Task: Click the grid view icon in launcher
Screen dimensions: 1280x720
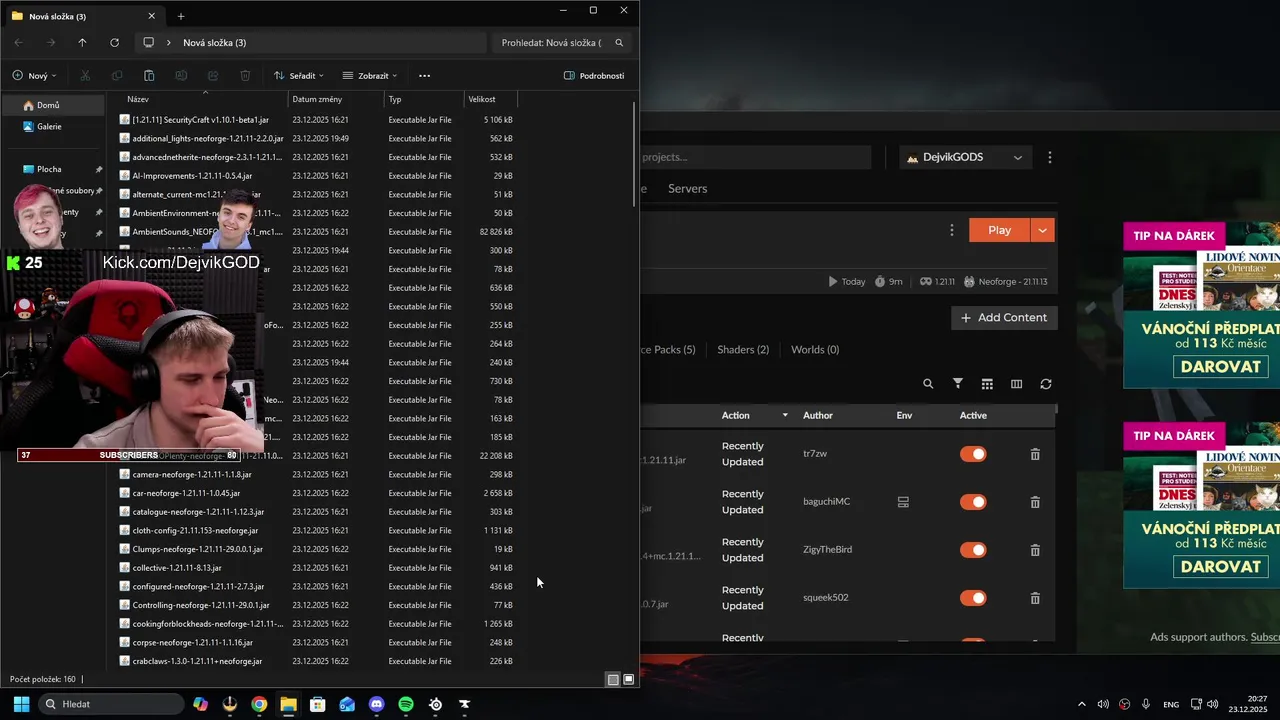Action: [x=987, y=384]
